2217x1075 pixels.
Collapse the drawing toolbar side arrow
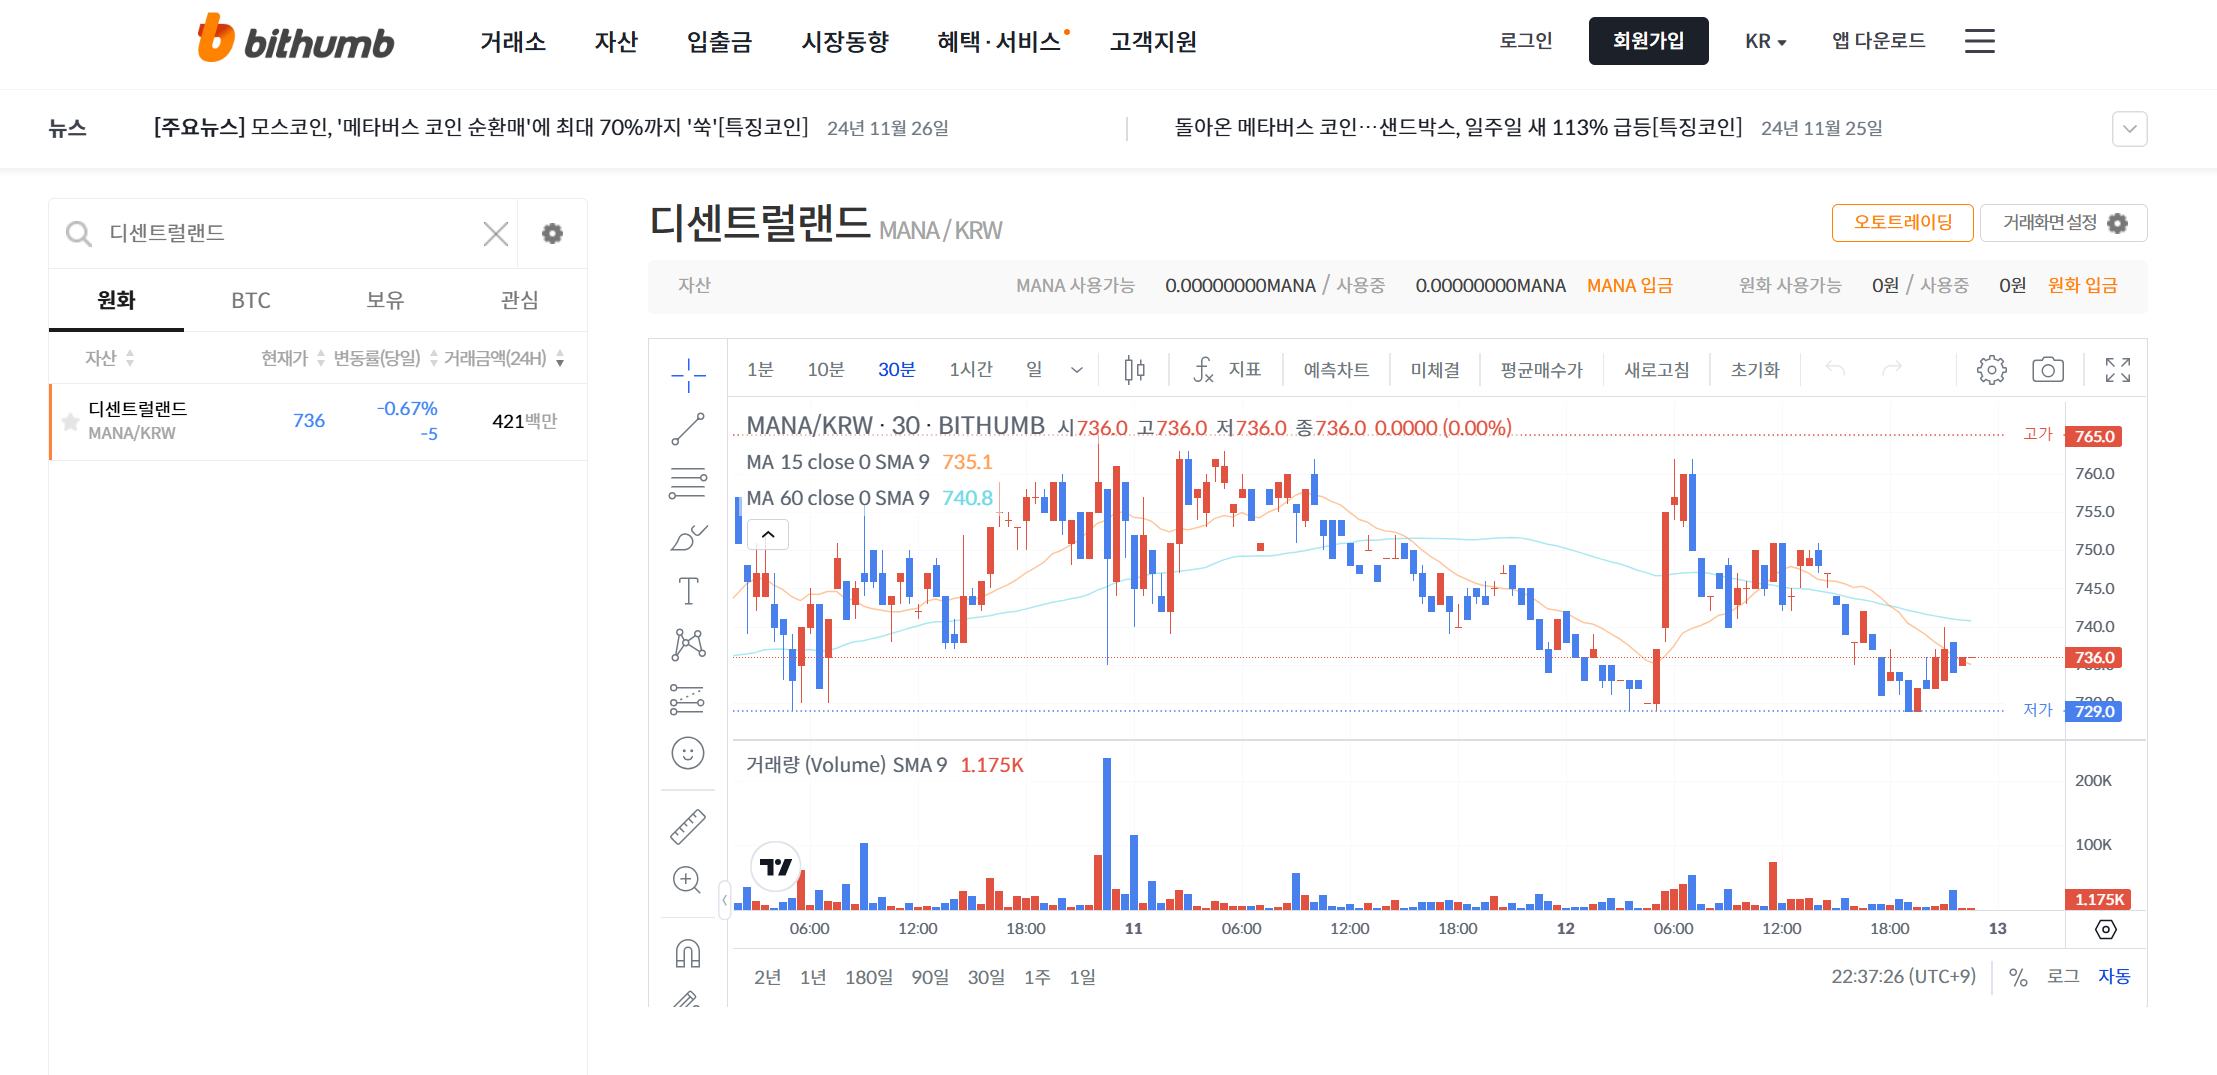725,900
